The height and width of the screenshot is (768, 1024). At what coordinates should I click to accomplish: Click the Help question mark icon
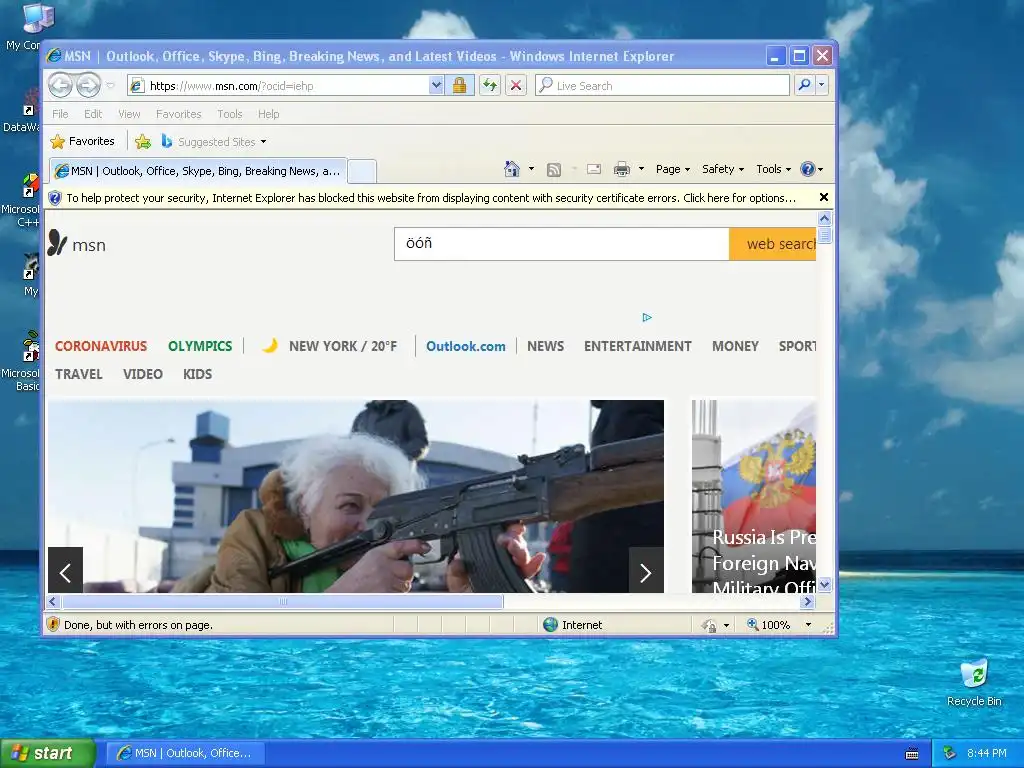point(808,169)
